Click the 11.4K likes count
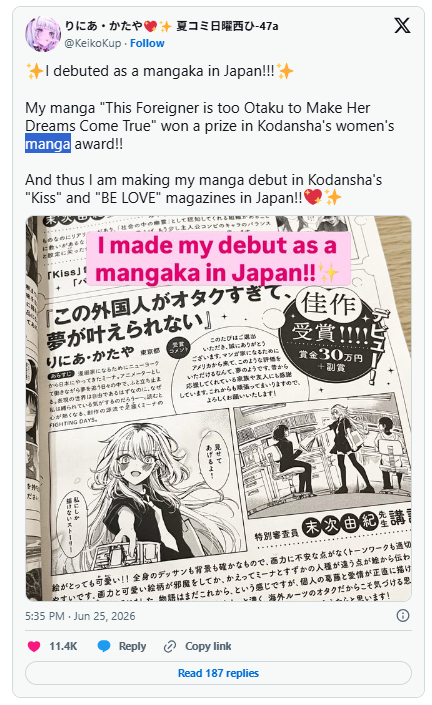432x705 pixels. pyautogui.click(x=63, y=646)
